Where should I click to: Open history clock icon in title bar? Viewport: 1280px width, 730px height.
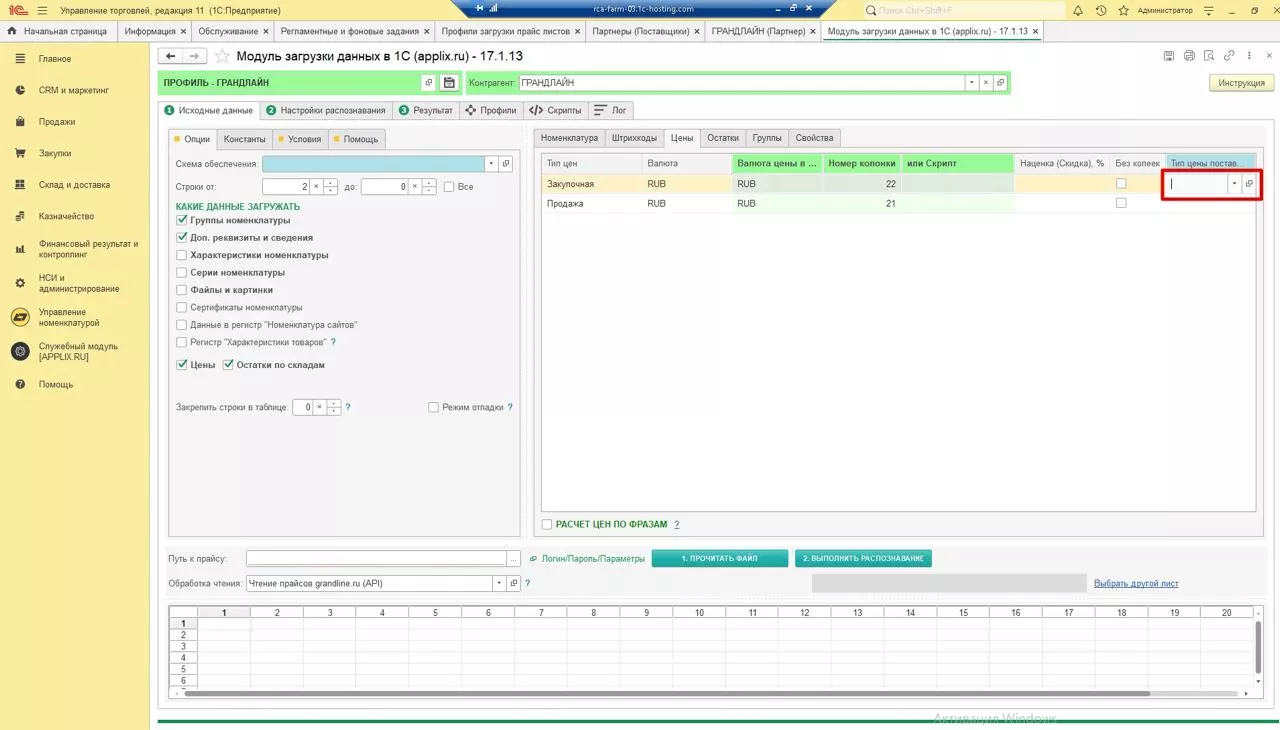pos(1101,10)
